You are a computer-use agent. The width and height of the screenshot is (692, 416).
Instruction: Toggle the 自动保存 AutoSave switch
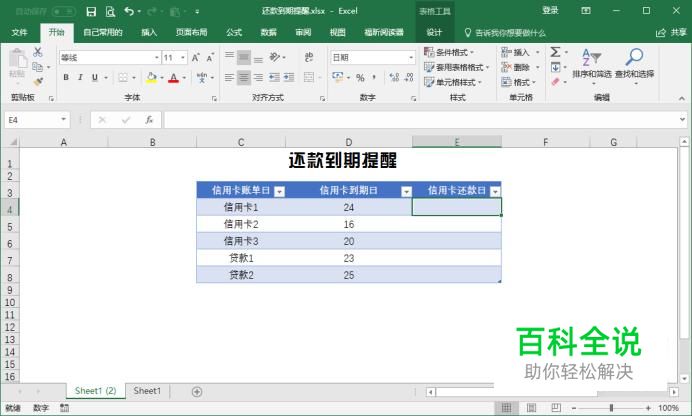(64, 12)
